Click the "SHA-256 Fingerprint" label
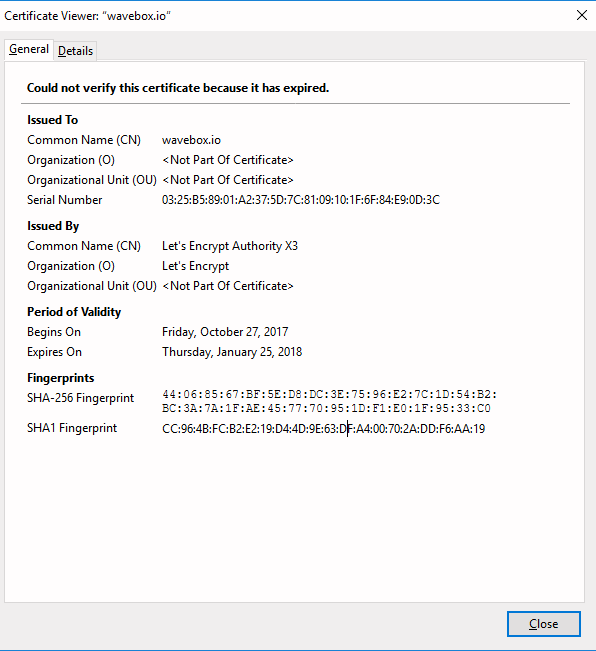This screenshot has width=596, height=651. [x=81, y=398]
